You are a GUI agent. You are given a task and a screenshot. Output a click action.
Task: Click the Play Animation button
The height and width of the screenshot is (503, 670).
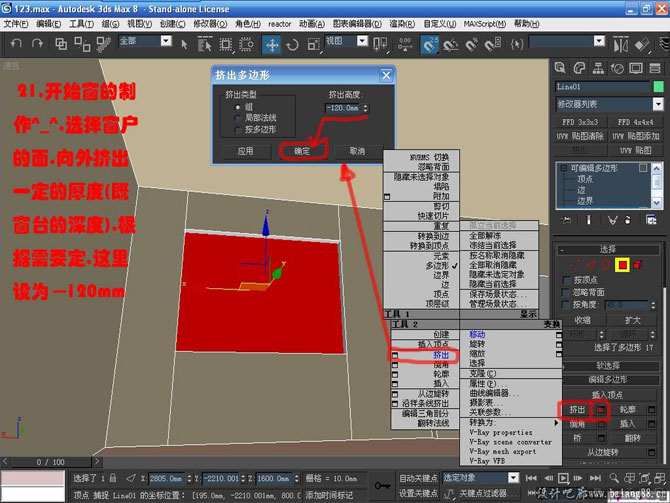coord(564,478)
